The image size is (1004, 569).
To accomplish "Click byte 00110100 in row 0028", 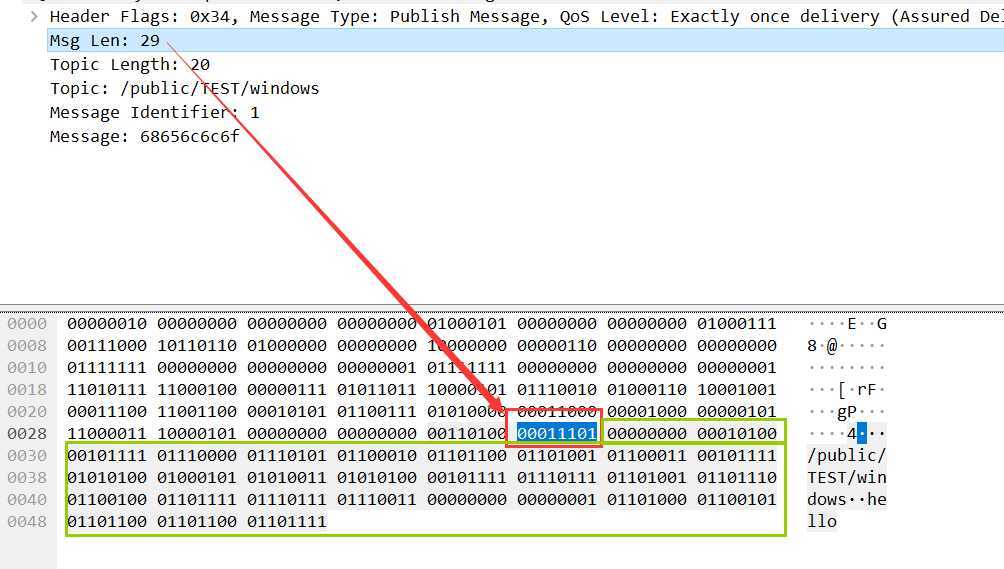I will click(467, 433).
